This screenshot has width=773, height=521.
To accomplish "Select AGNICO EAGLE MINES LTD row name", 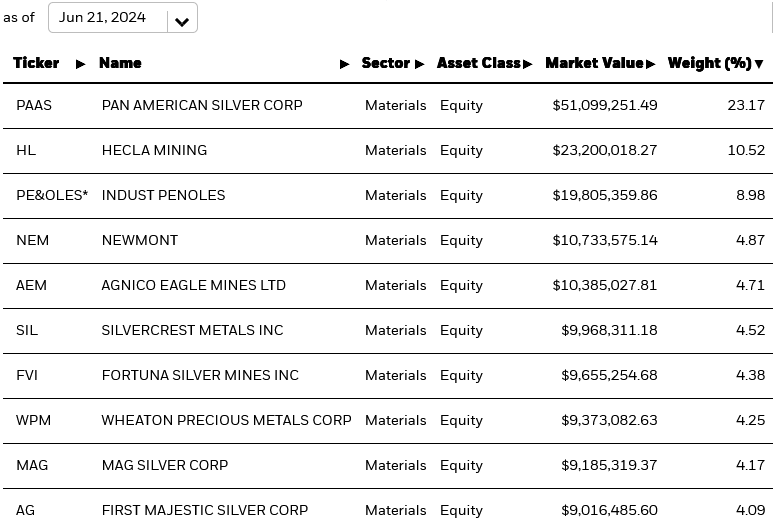I will (193, 285).
